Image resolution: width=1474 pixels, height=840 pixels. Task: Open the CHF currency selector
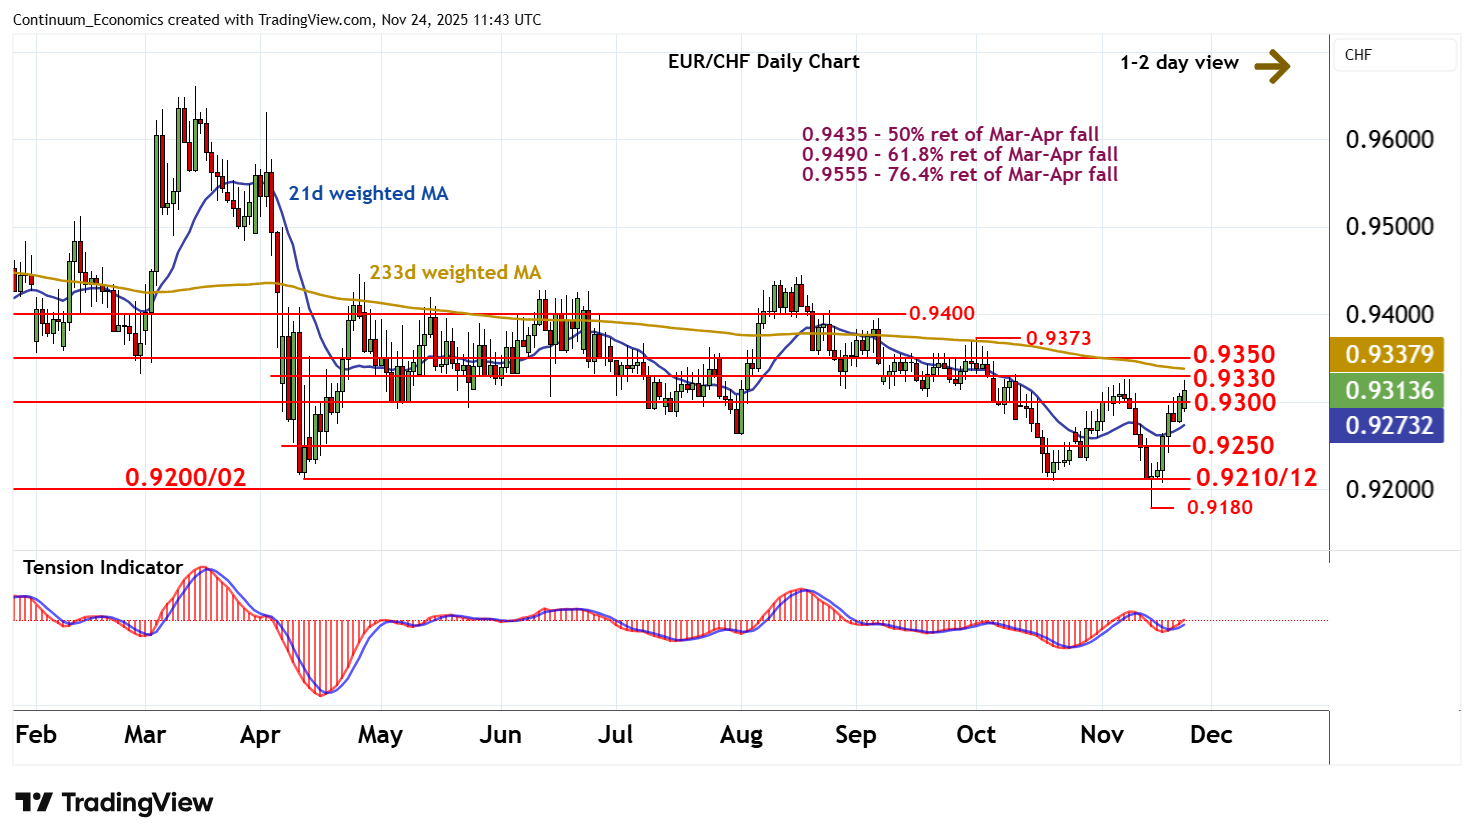click(x=1394, y=55)
